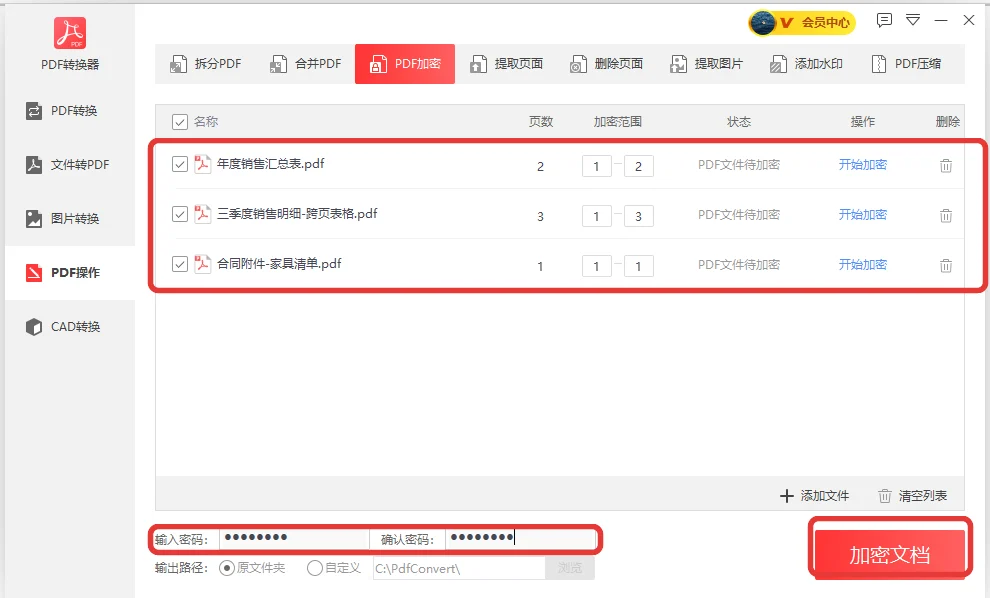Image resolution: width=990 pixels, height=598 pixels.
Task: Minimize the PDF转换器 window
Action: pyautogui.click(x=941, y=20)
